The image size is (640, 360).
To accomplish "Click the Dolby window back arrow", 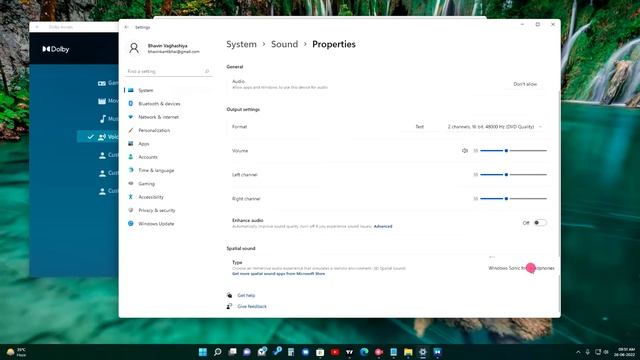I will [37, 27].
